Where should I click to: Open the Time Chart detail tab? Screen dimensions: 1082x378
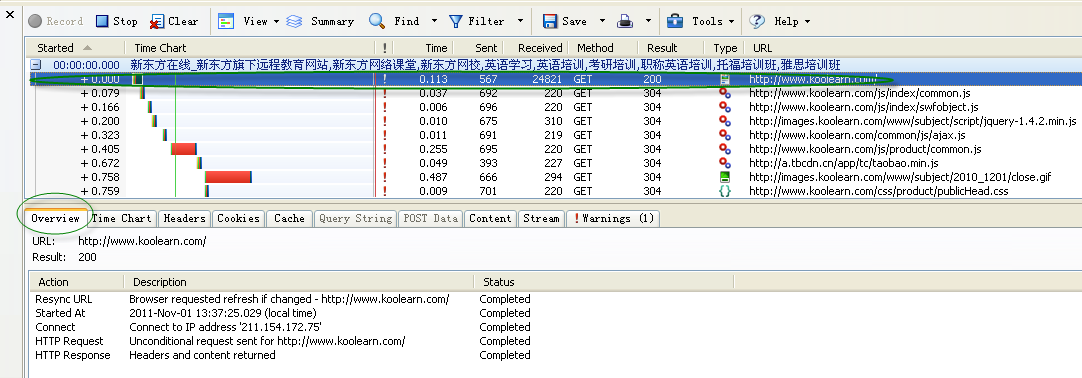121,219
